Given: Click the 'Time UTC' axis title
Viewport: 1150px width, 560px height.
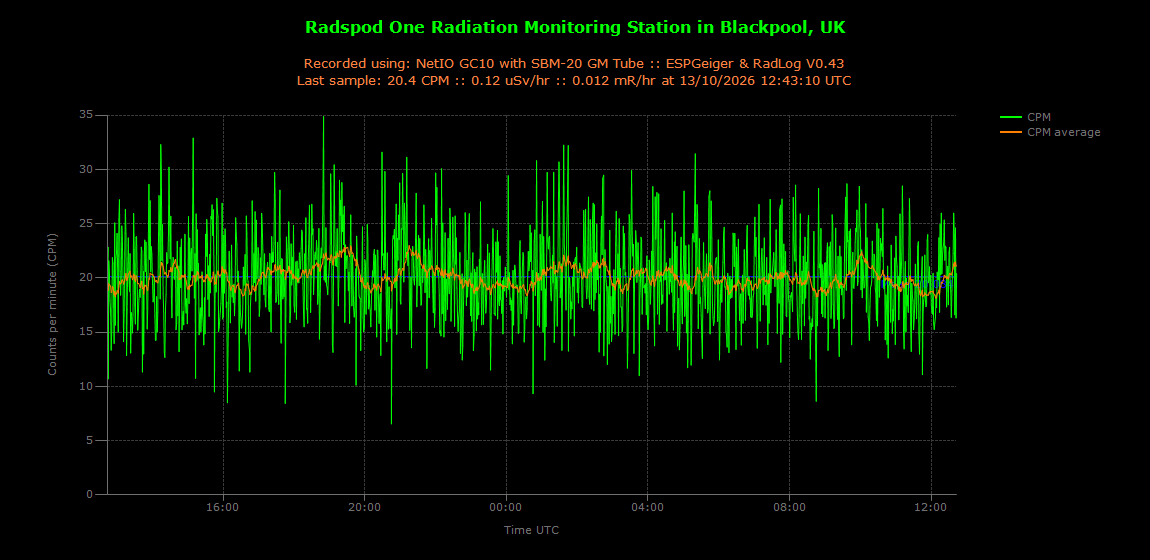Looking at the screenshot, I should click(532, 529).
